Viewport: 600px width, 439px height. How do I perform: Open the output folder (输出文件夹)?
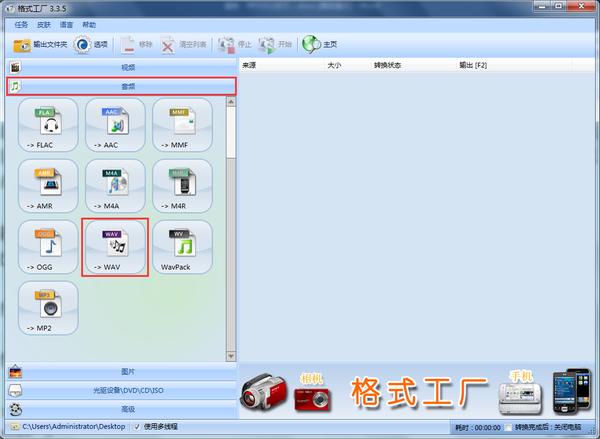coord(40,45)
